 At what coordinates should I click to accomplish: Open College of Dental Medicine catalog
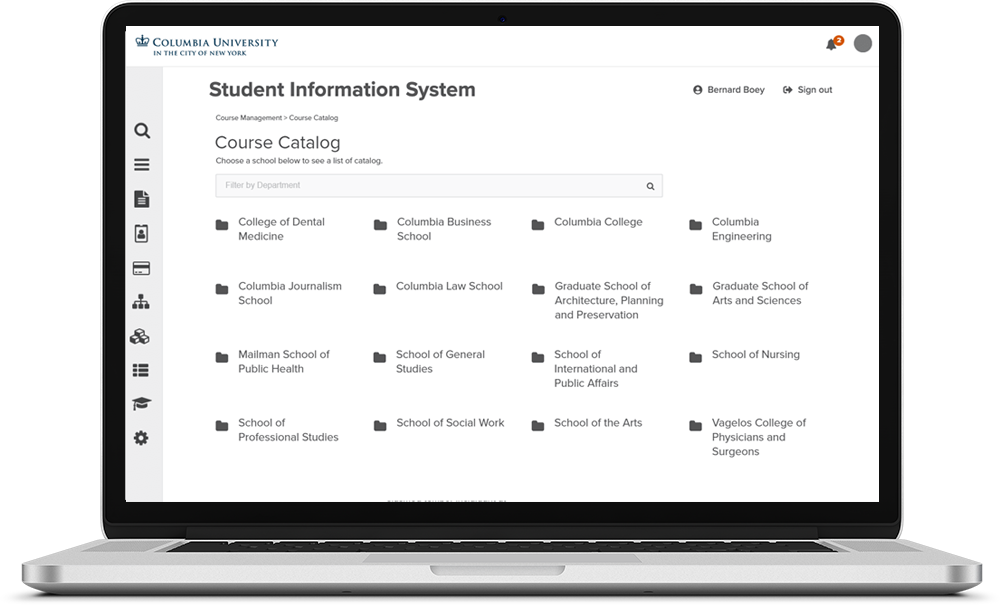point(281,229)
